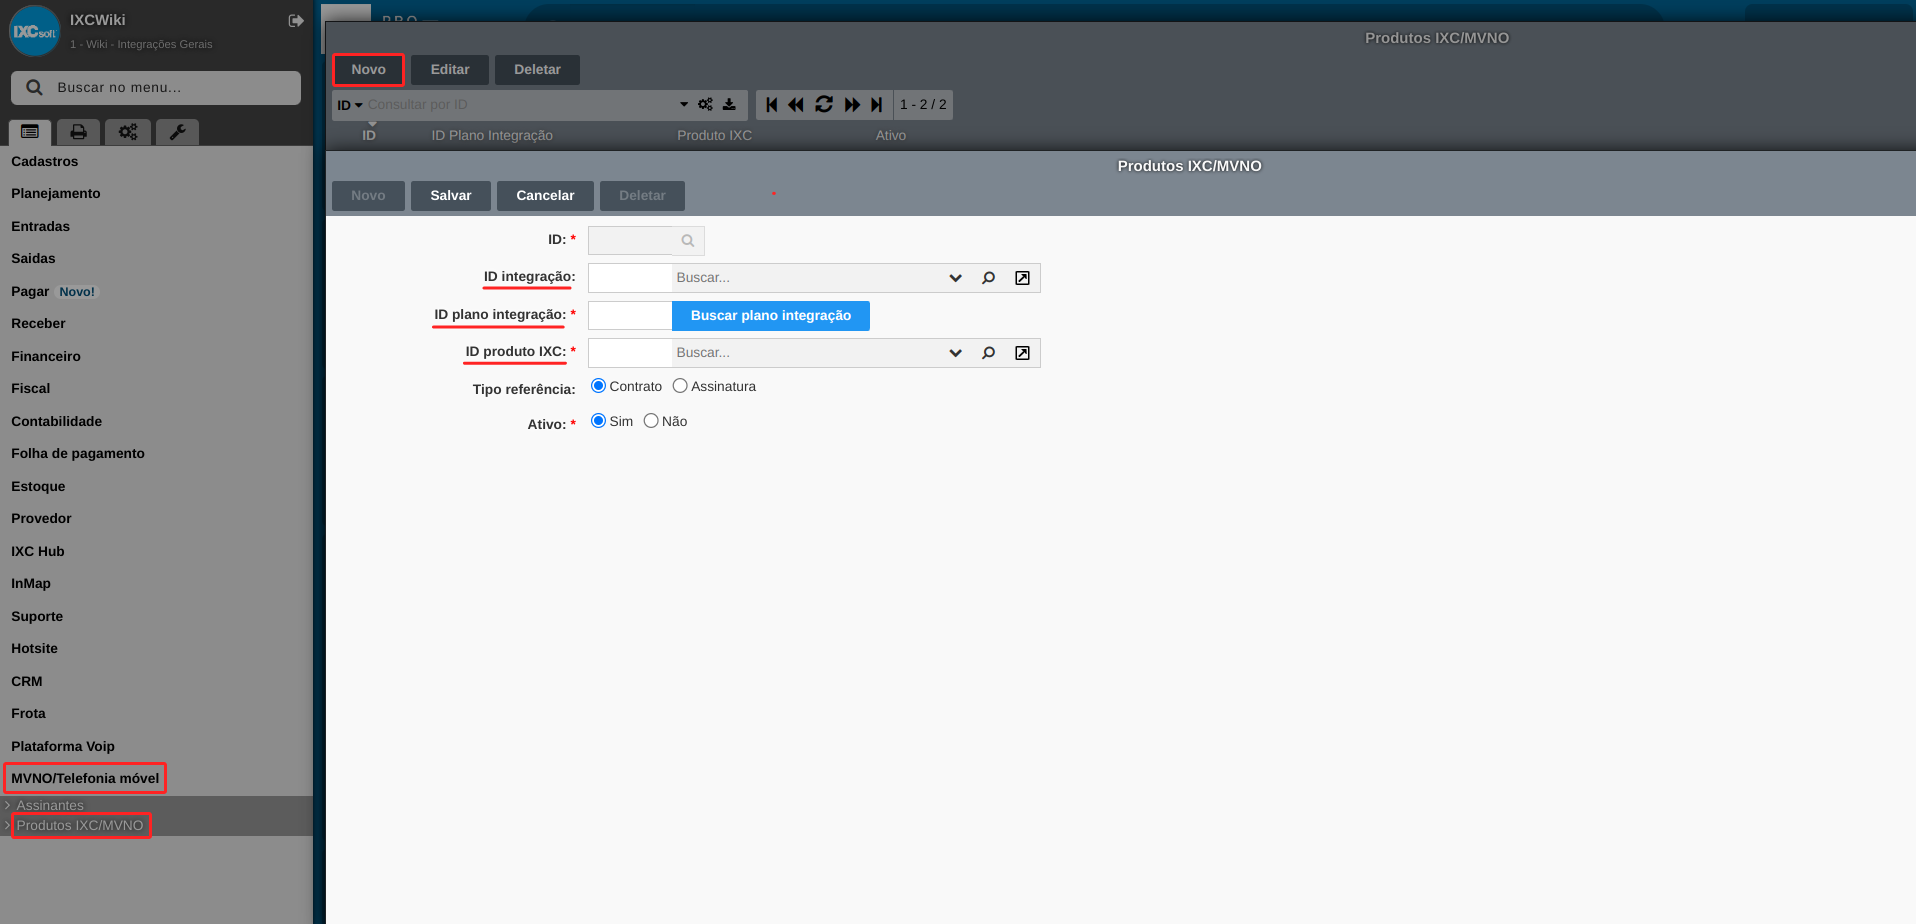Jump to last page of records
The image size is (1916, 924).
pos(877,105)
